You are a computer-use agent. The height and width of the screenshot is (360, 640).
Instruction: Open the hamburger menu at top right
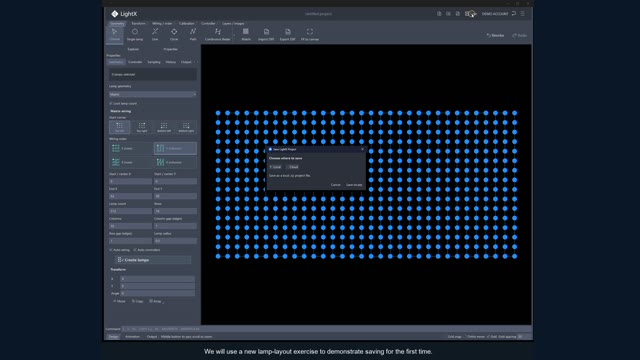[522, 13]
